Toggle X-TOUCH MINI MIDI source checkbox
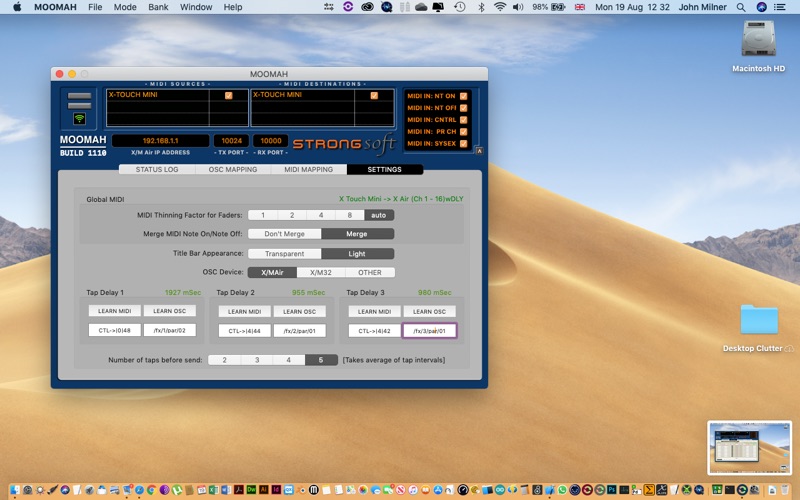 pos(229,96)
